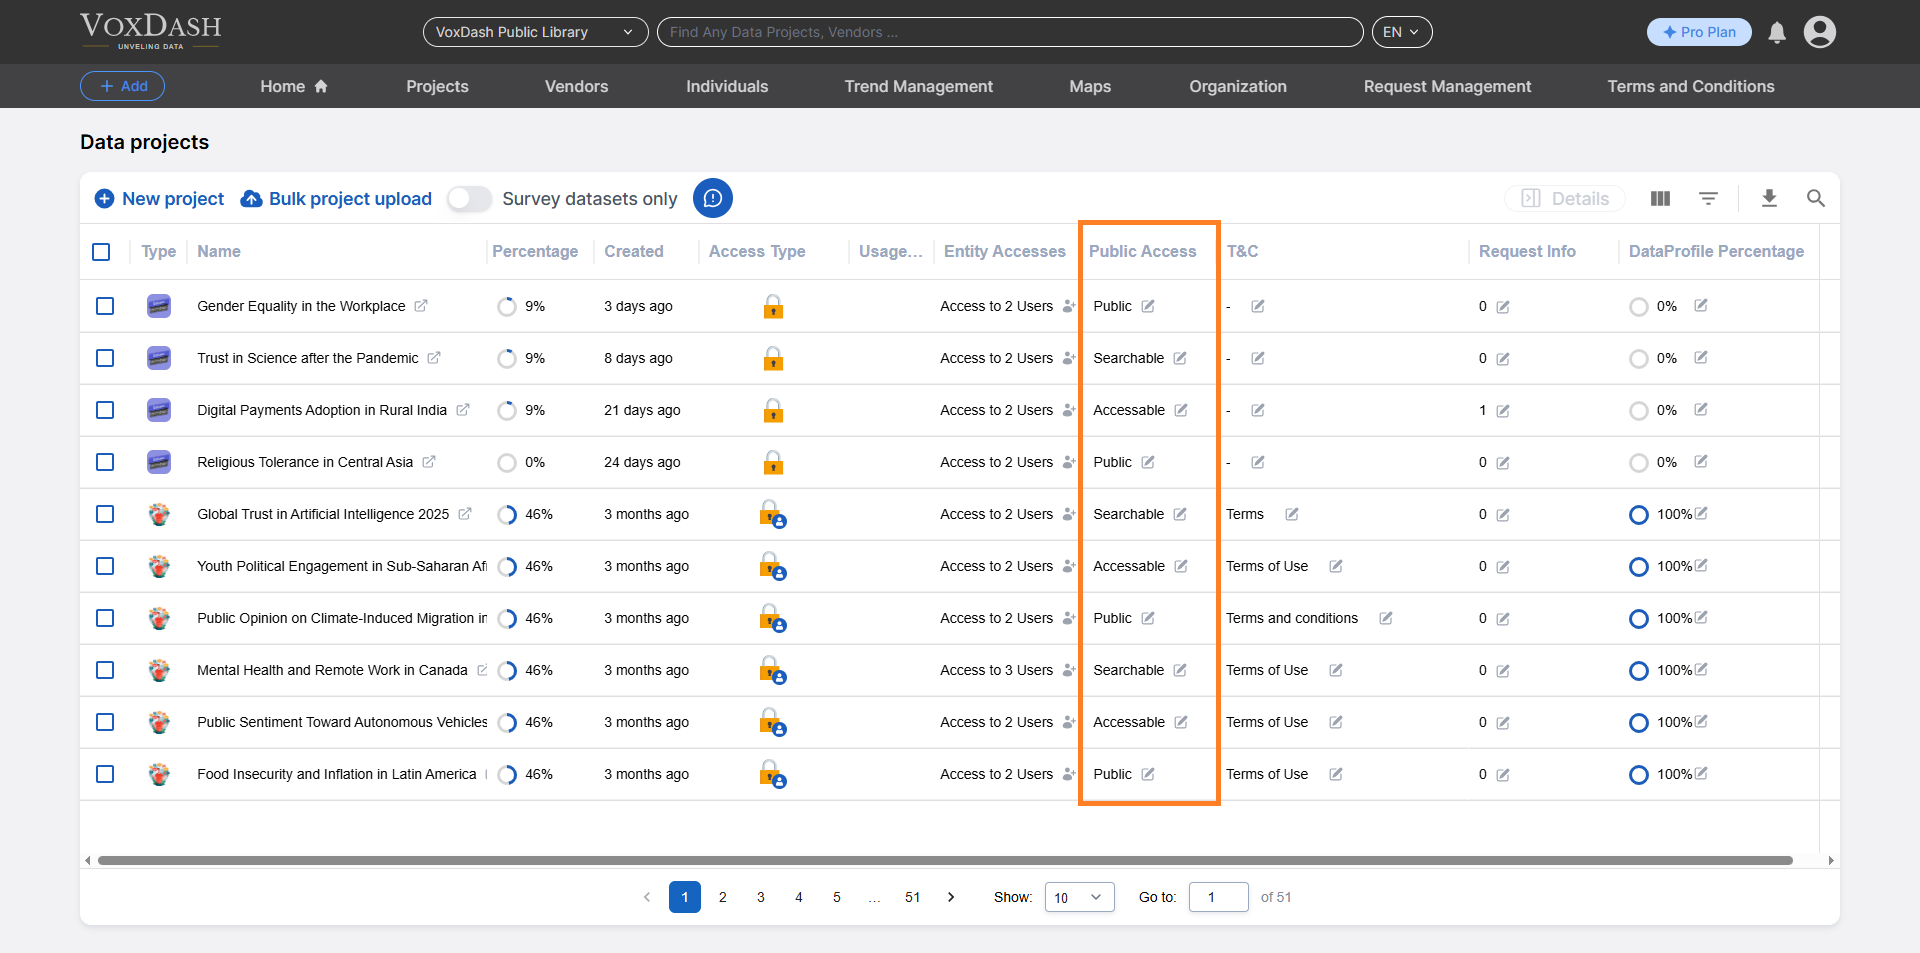
Task: Check the select-all header checkbox
Action: click(x=101, y=252)
